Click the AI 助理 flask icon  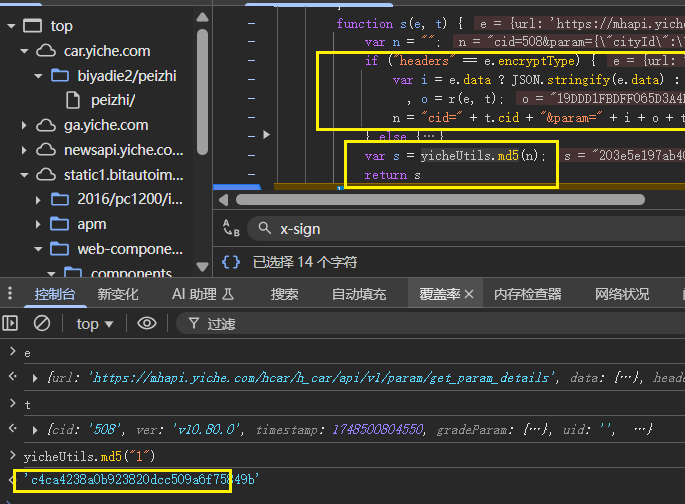tap(228, 294)
